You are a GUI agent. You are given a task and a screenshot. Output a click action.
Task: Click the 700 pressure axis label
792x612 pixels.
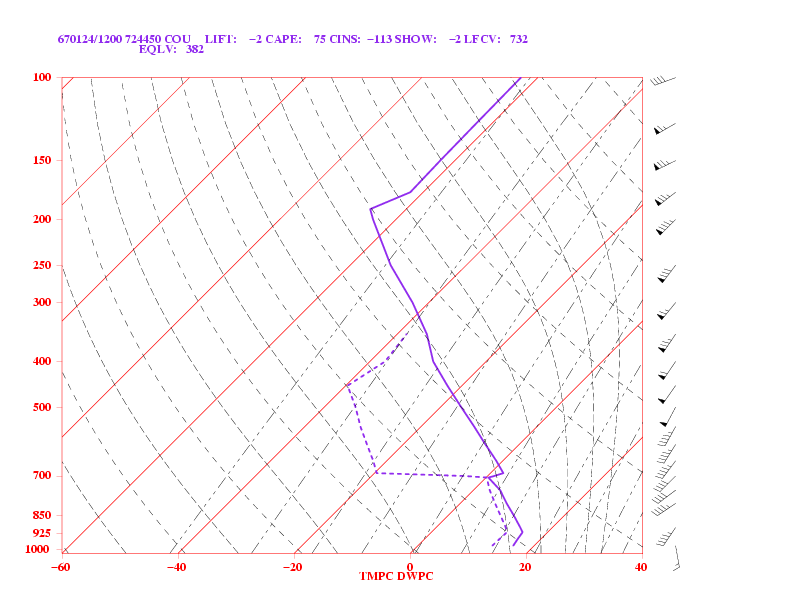point(42,476)
